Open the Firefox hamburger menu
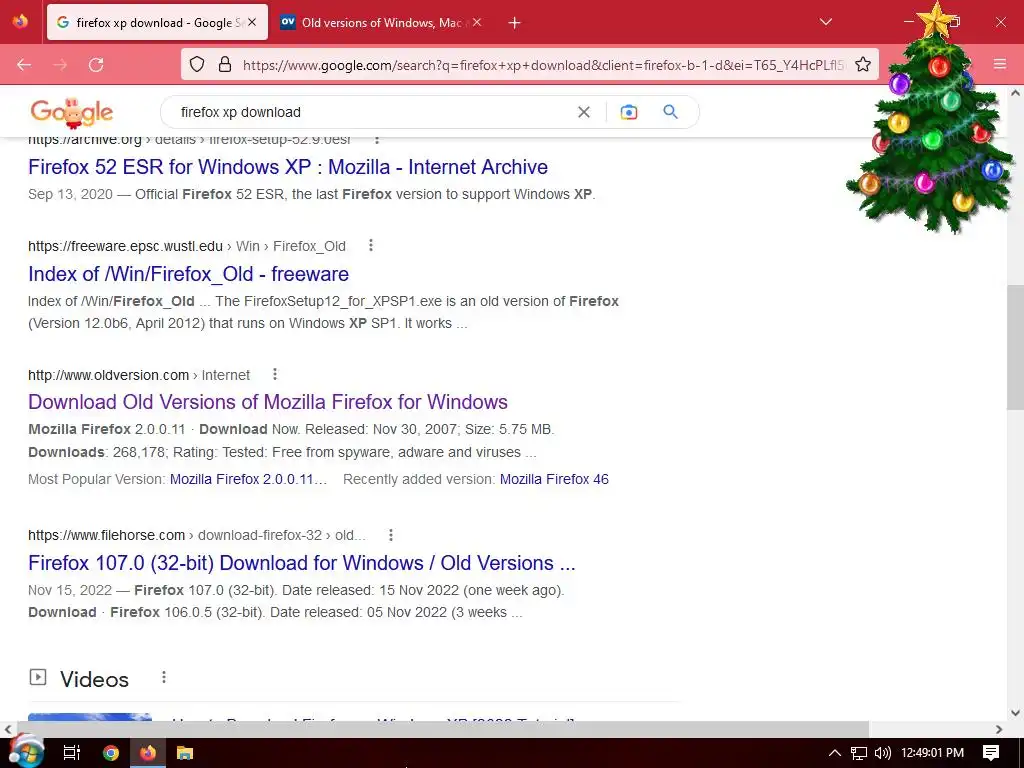Screen dimensions: 1024x768 (x=1000, y=64)
